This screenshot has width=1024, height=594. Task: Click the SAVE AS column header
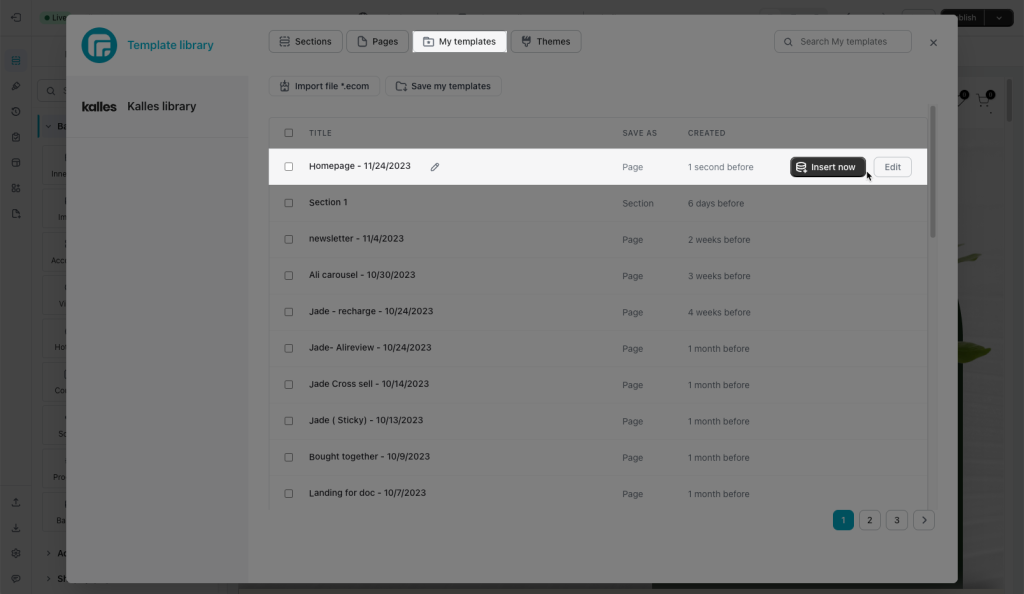point(639,133)
